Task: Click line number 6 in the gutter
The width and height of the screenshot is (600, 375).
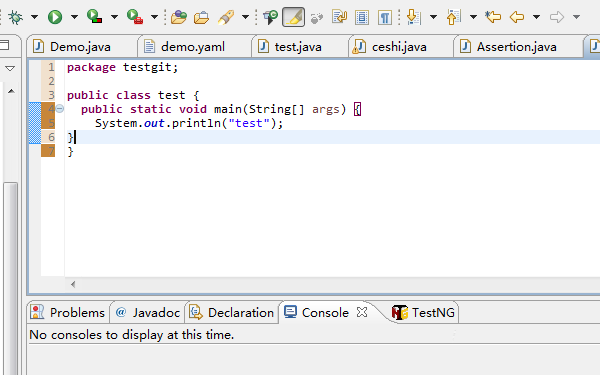Action: coord(51,137)
